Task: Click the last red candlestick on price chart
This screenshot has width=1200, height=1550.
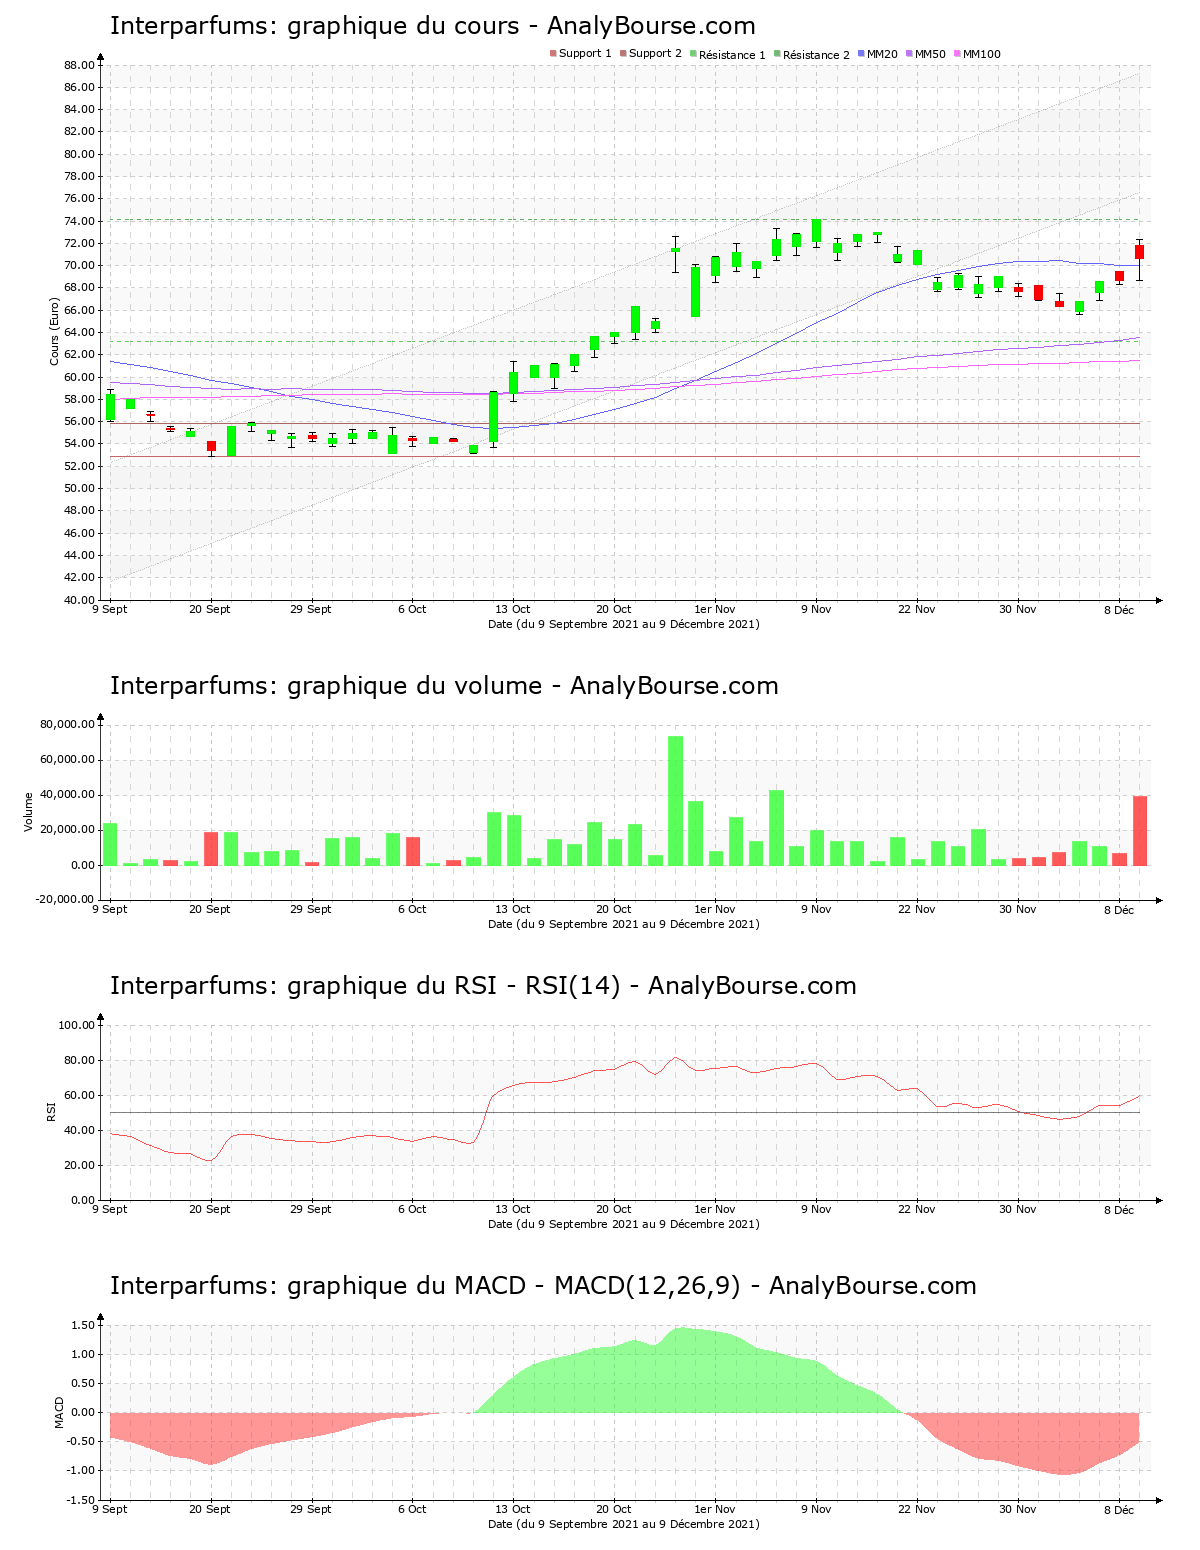Action: coord(1139,252)
